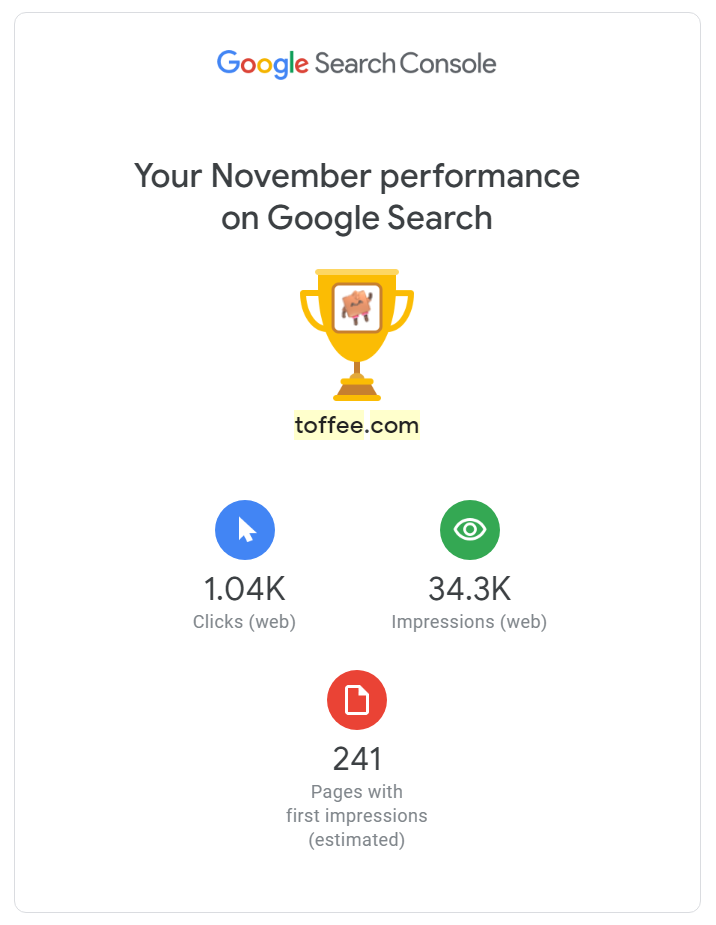Screen dimensions: 716x925
Task: Click the Clicks (web) label
Action: 244,622
